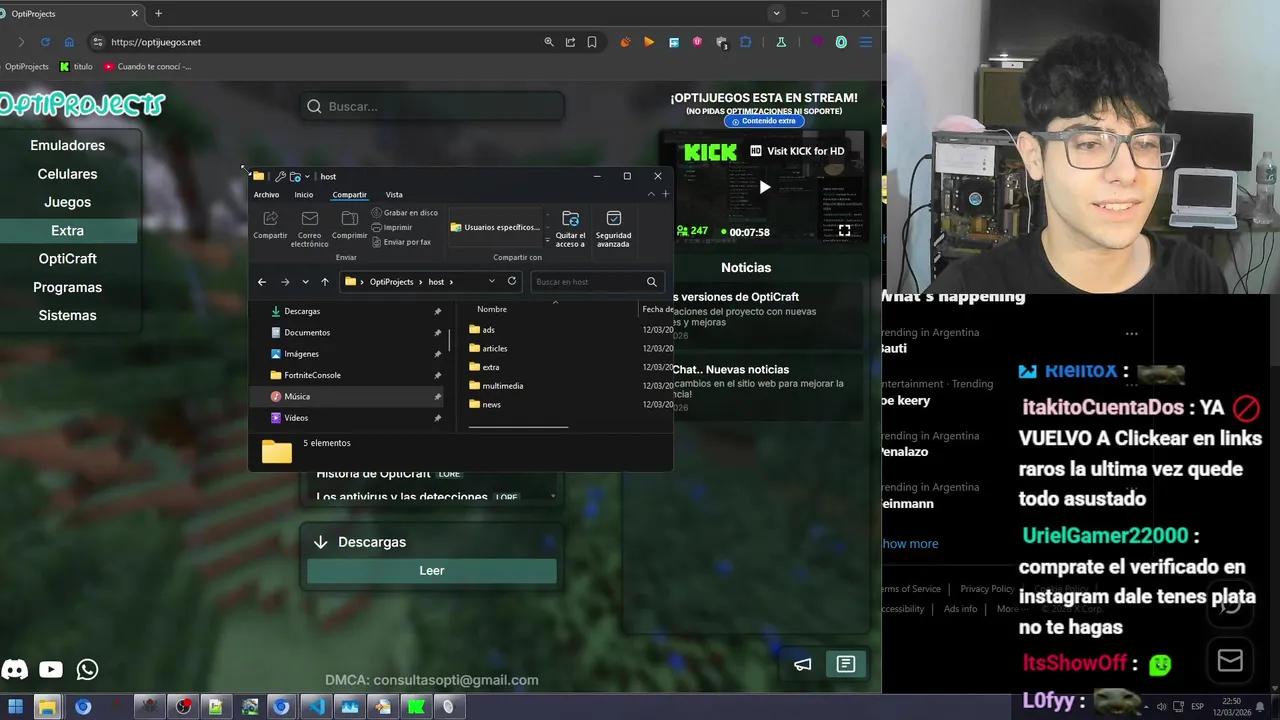Viewport: 1280px width, 720px height.
Task: Click the megaphone icon at bottom right
Action: pyautogui.click(x=803, y=664)
